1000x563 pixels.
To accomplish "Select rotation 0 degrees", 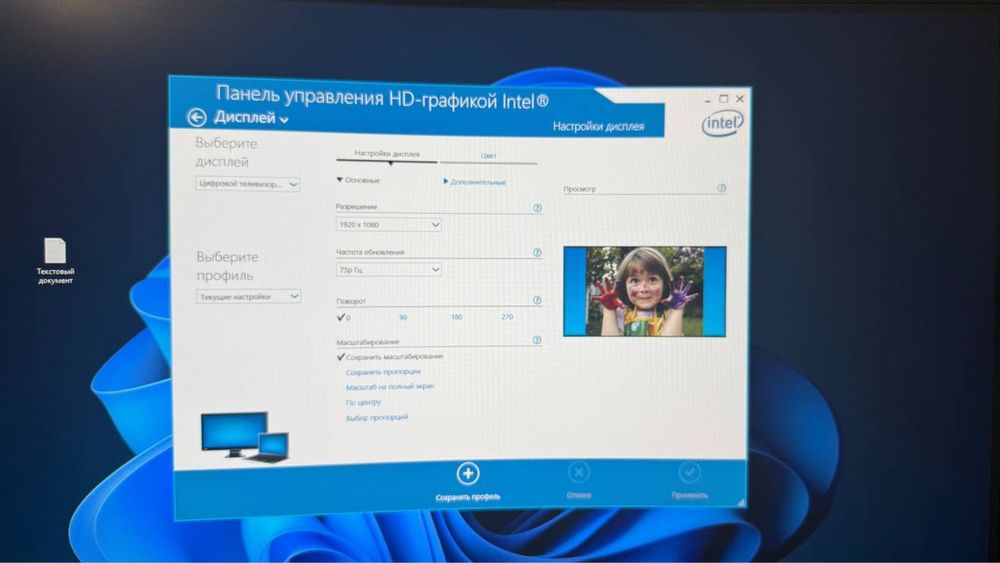I will [344, 317].
